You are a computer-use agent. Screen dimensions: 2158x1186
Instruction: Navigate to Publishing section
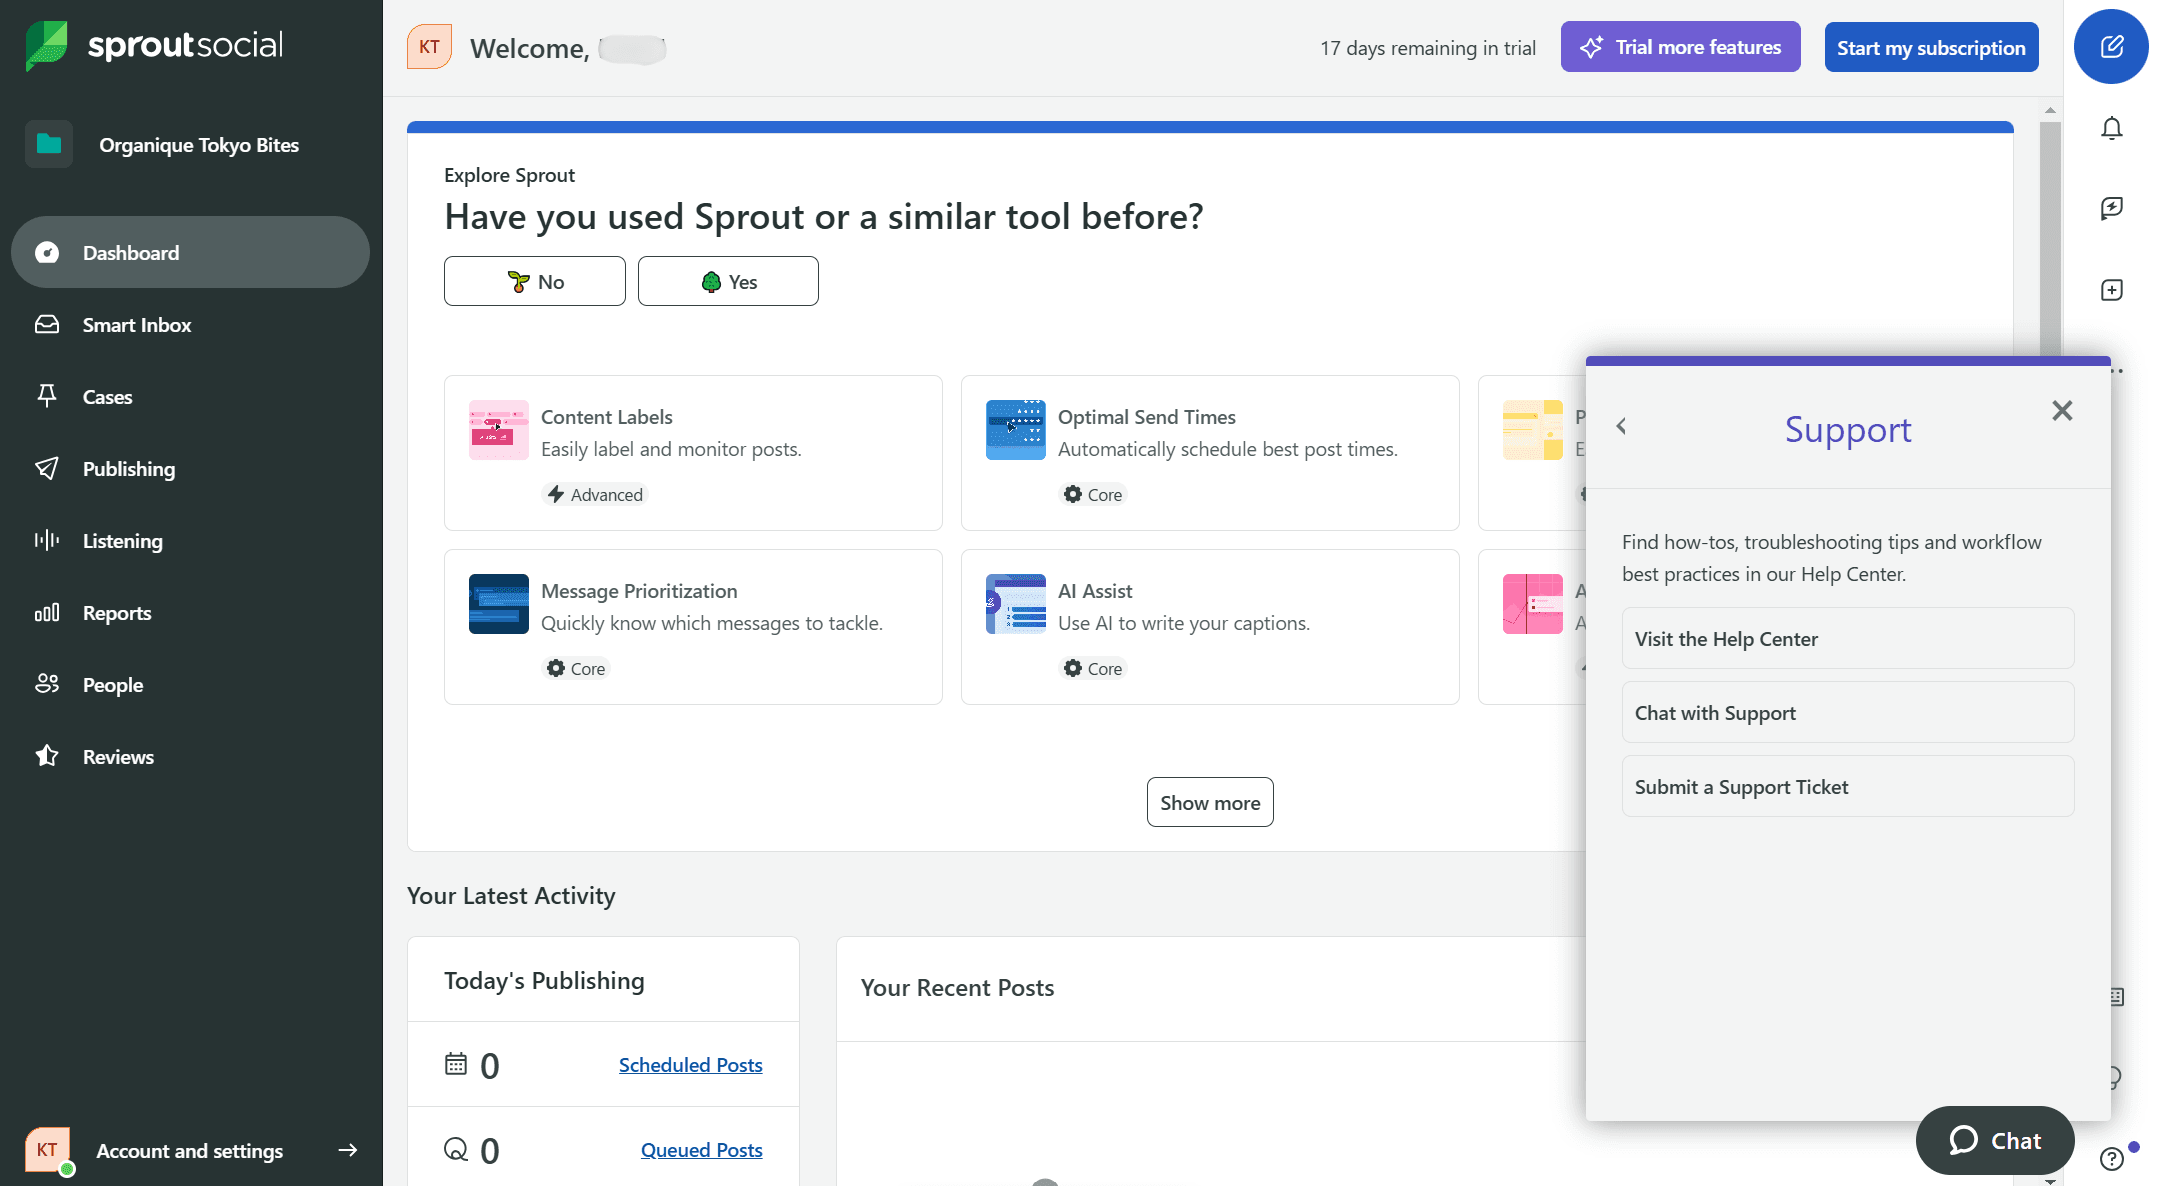coord(128,469)
